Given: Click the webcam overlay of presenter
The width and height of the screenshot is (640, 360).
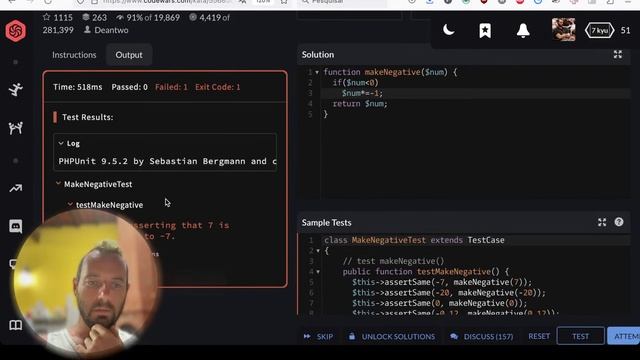Looking at the screenshot, I should [x=87, y=283].
